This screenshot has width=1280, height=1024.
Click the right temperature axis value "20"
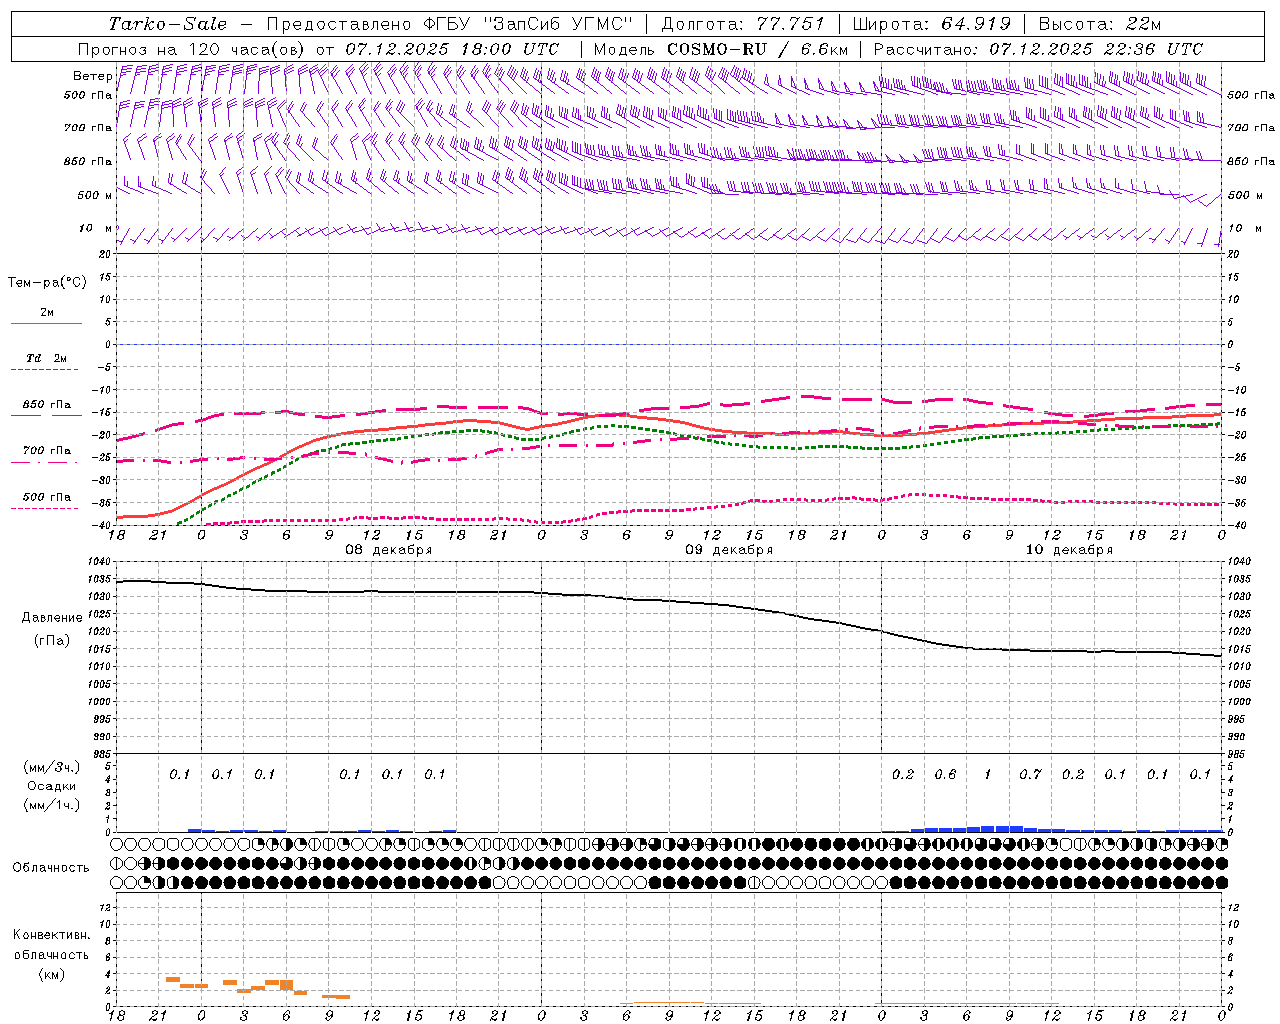1233,254
